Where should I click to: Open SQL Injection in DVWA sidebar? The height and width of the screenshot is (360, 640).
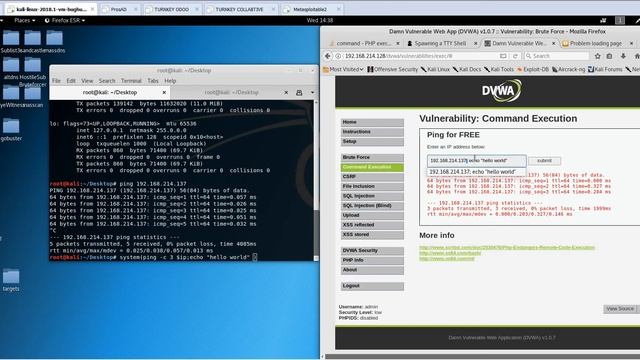(x=372, y=196)
